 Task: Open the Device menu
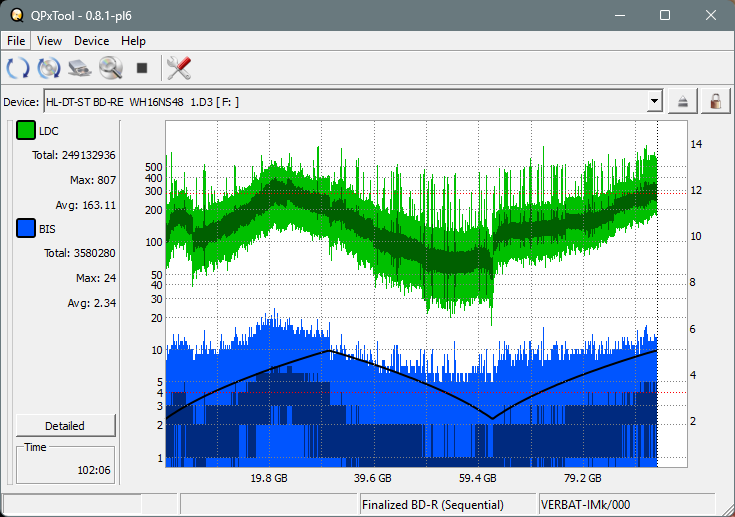91,41
